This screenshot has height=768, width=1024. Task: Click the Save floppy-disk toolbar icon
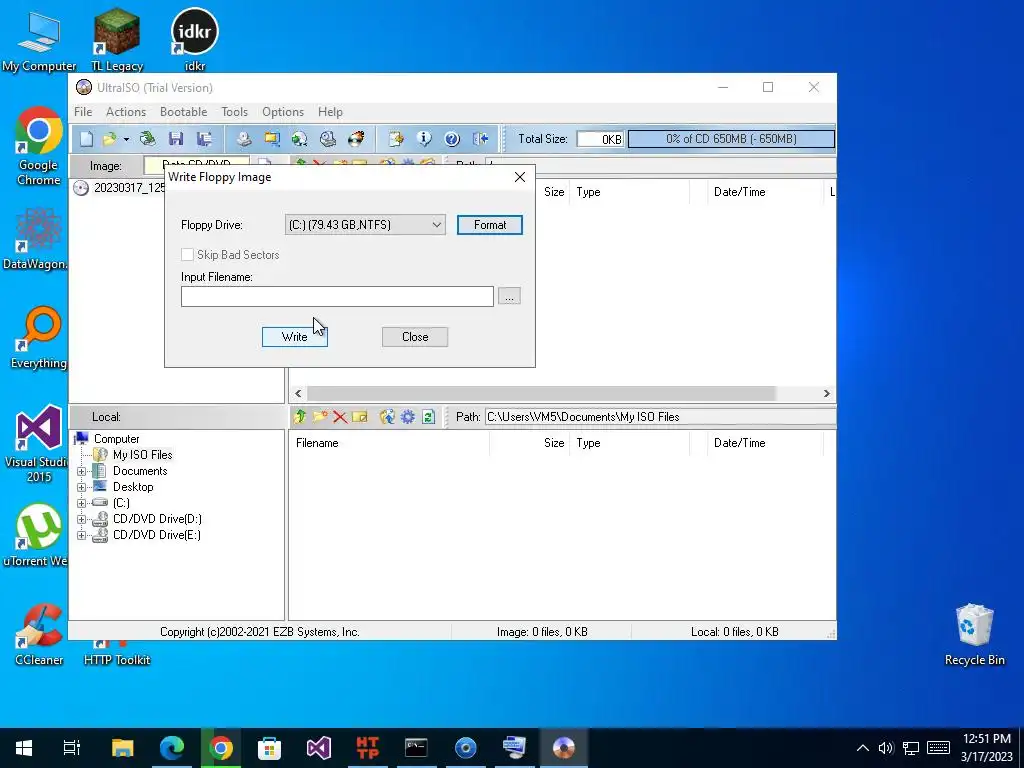(176, 138)
